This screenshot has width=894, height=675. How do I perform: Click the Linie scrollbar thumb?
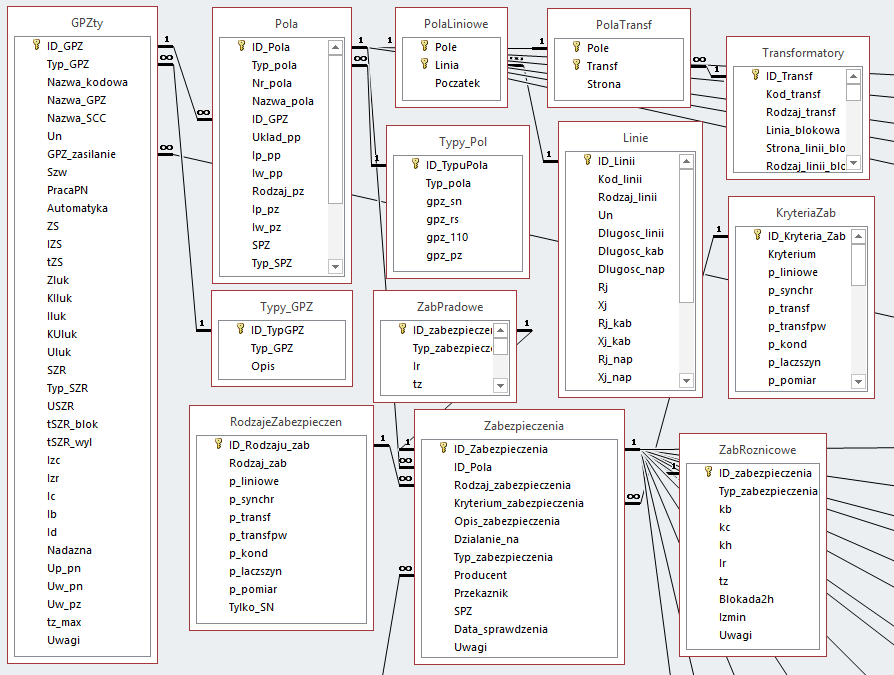coord(686,235)
